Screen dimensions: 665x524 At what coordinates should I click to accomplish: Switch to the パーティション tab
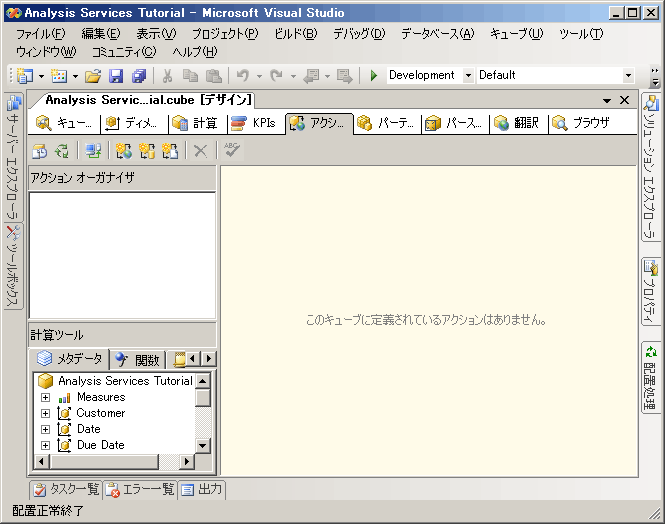click(388, 123)
